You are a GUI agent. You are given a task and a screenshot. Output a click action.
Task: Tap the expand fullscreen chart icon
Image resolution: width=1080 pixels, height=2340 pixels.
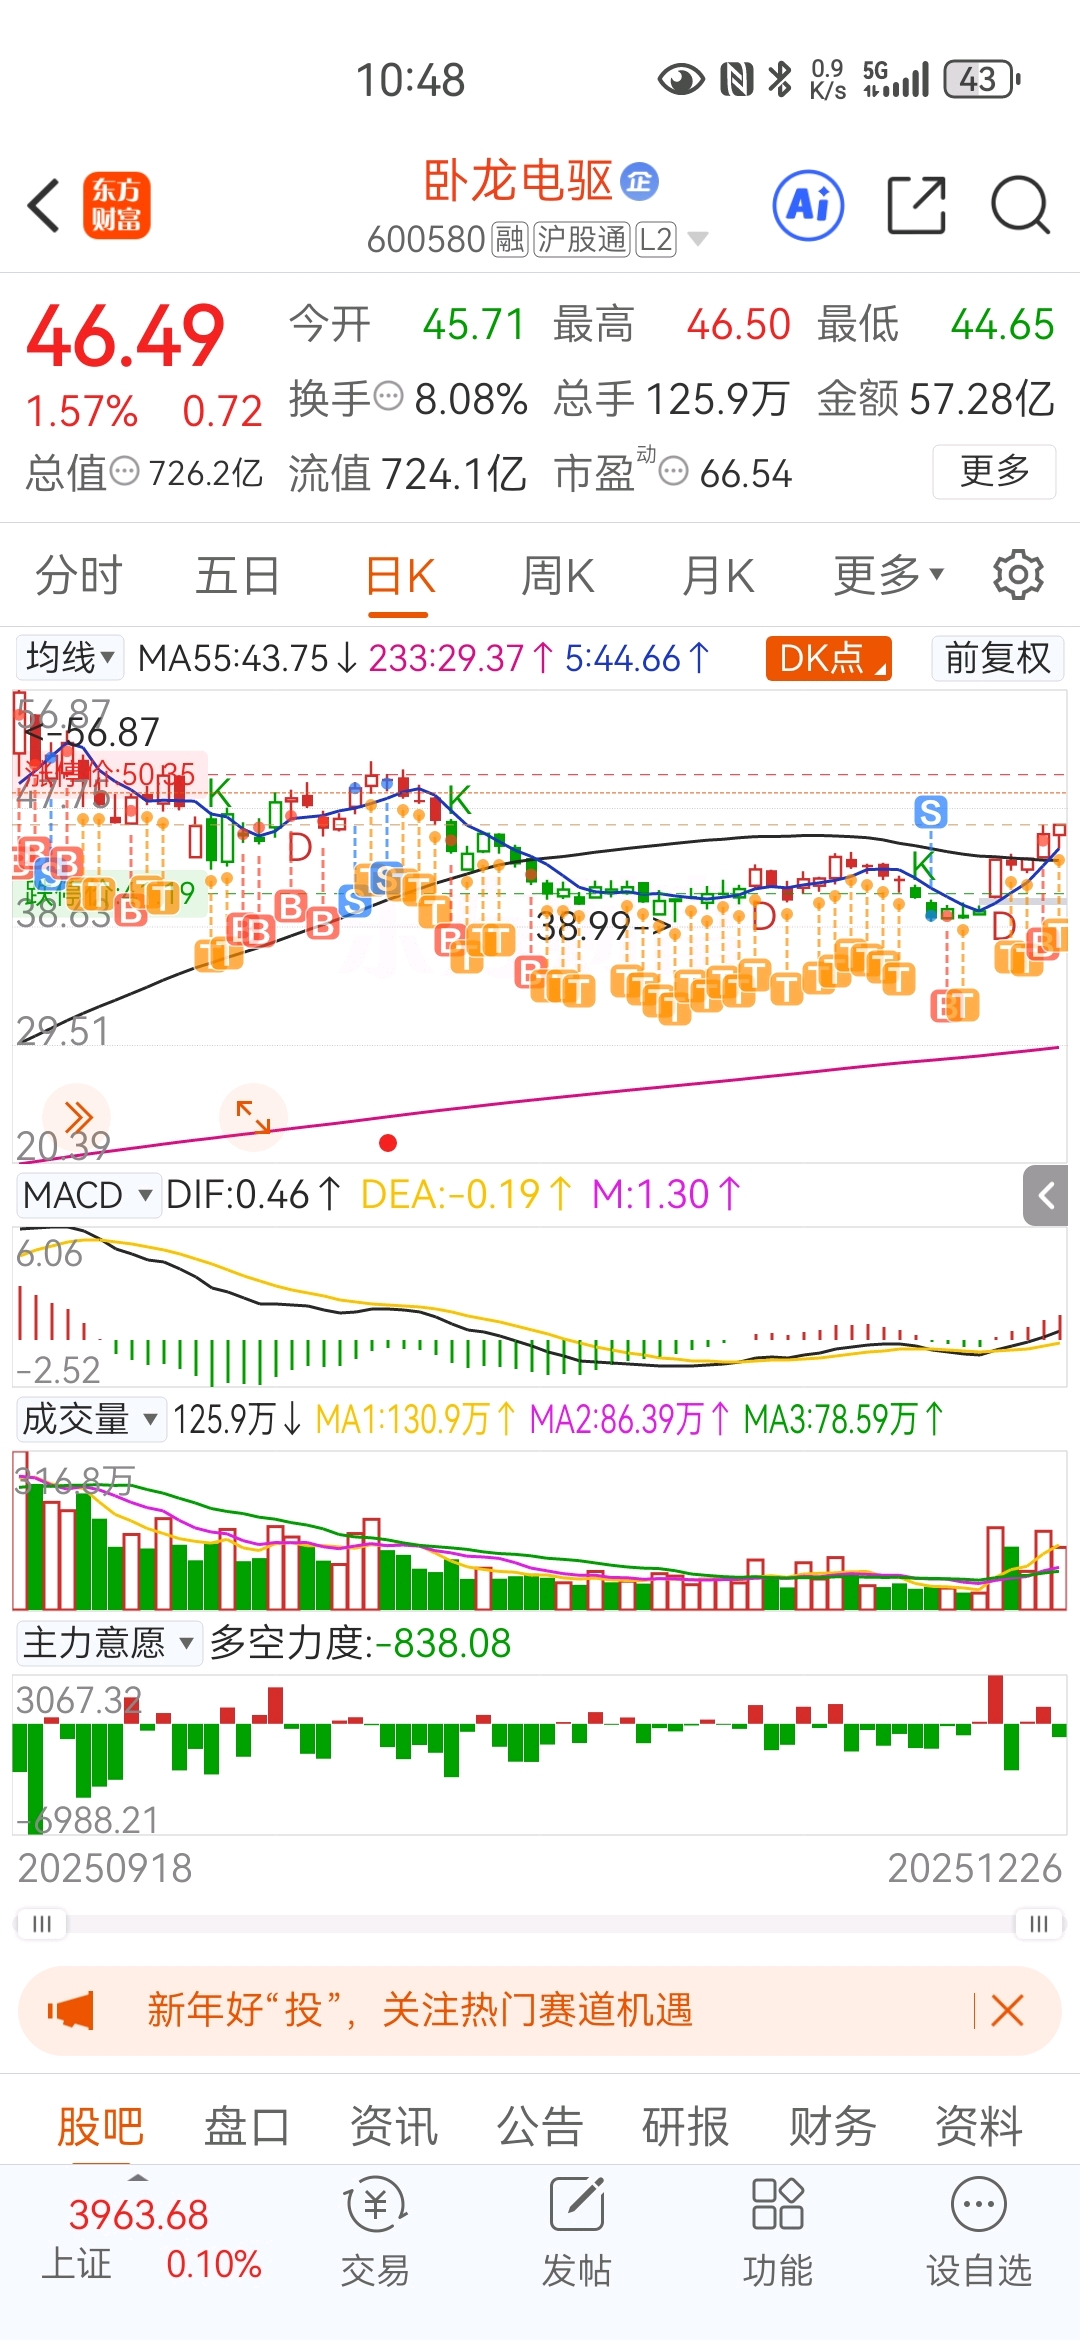[253, 1117]
